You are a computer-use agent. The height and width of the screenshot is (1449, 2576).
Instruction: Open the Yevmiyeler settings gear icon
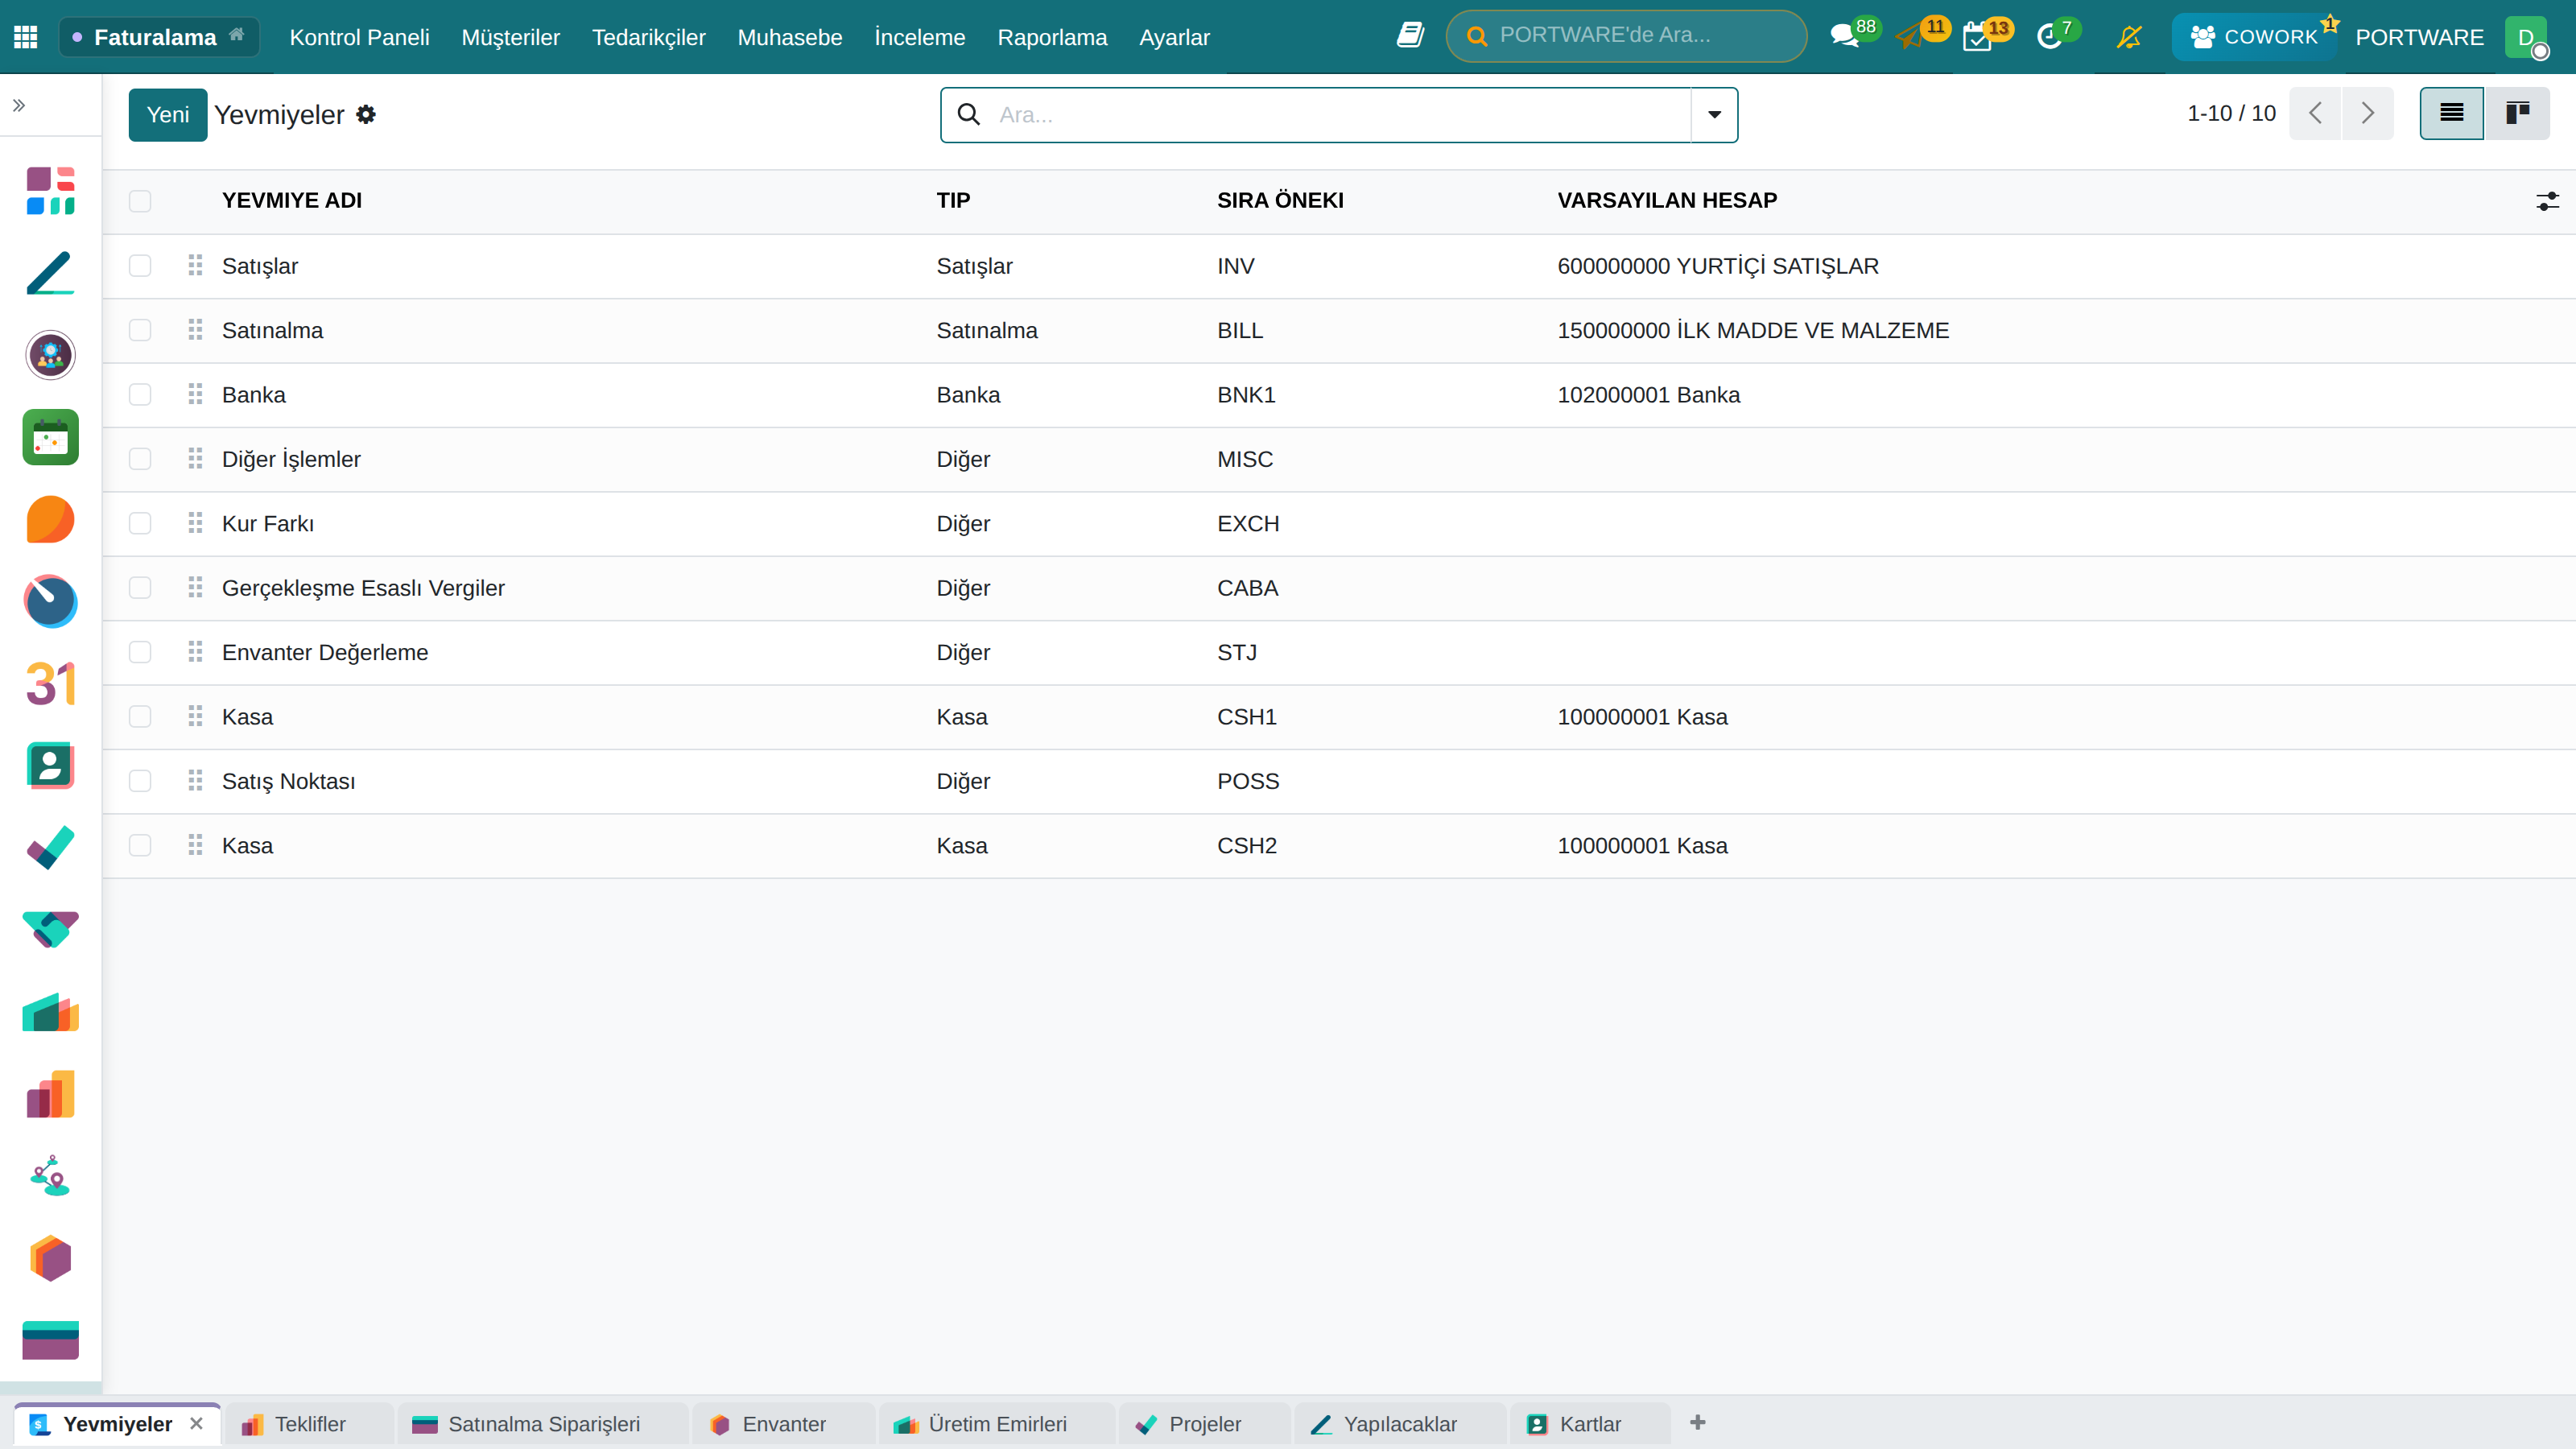366,115
